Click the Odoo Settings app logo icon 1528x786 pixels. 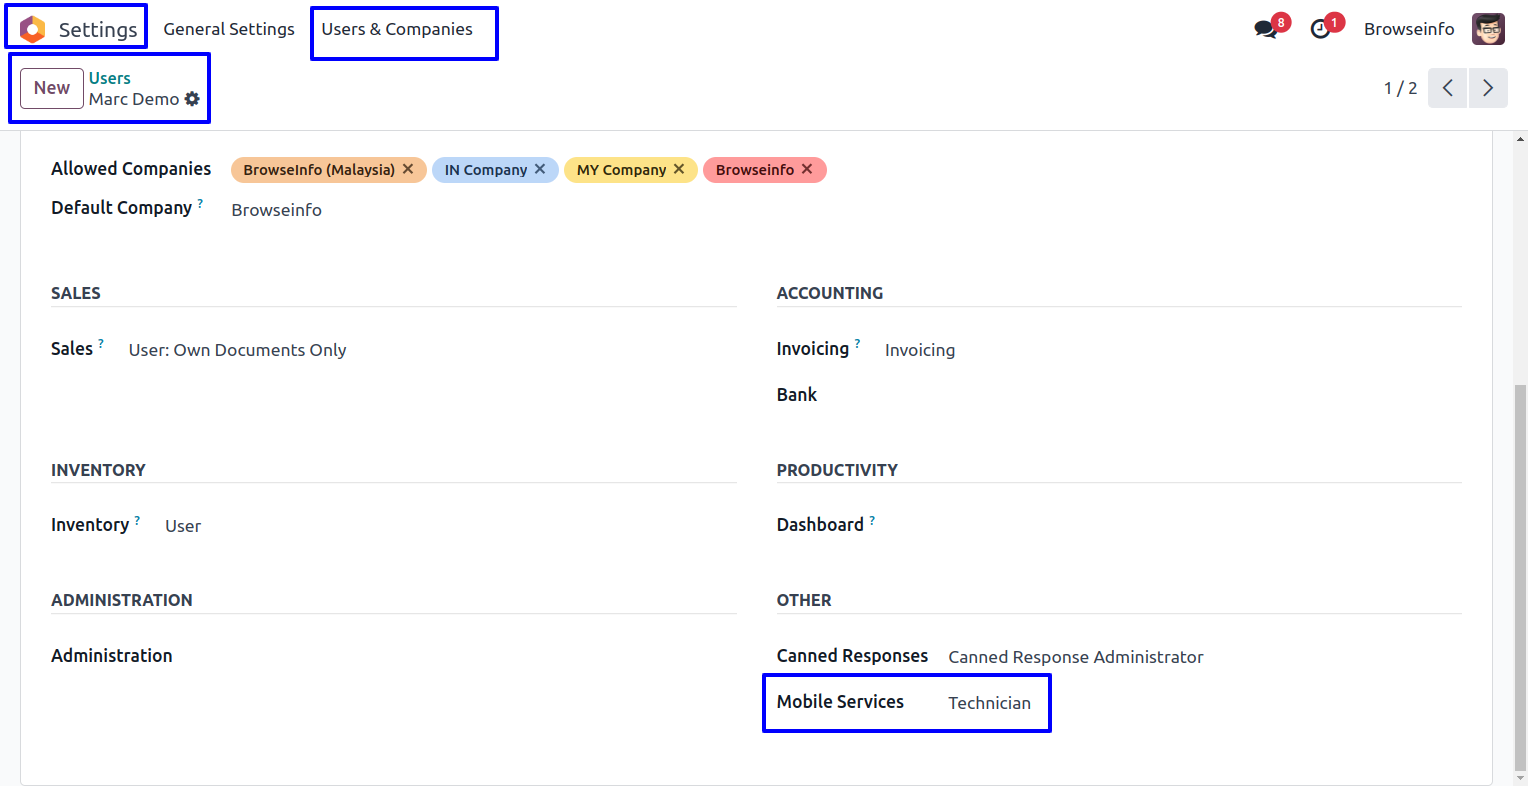tap(33, 29)
